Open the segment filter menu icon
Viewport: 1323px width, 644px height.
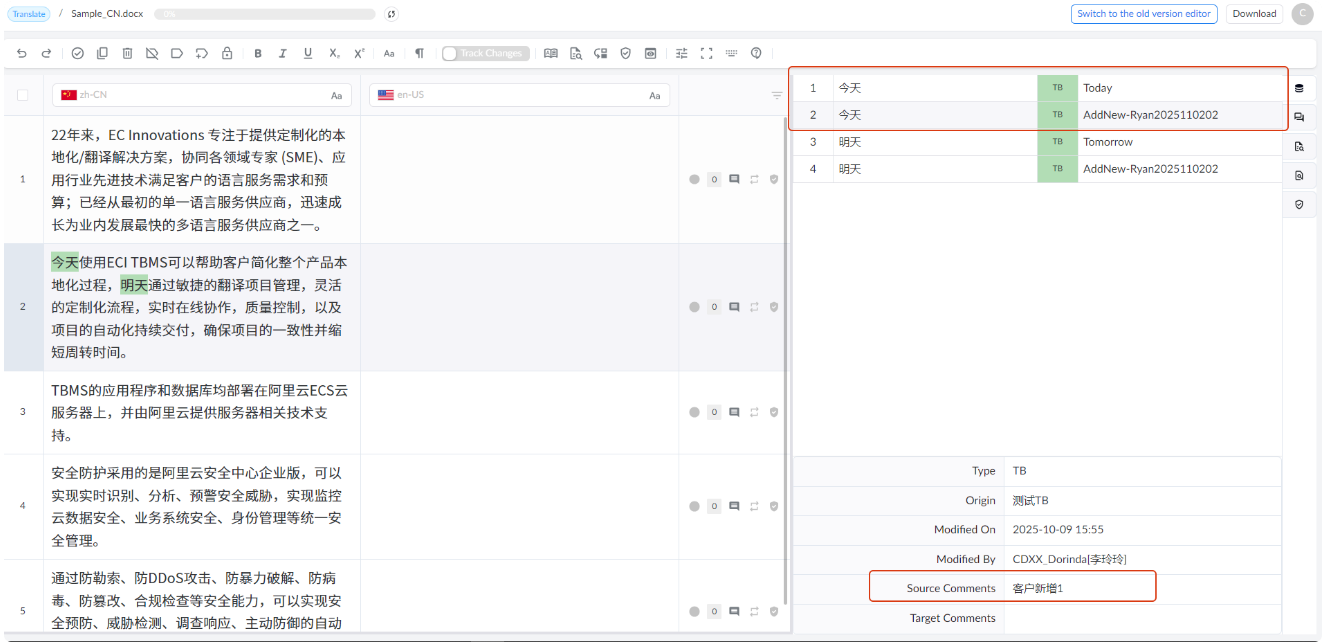(777, 95)
